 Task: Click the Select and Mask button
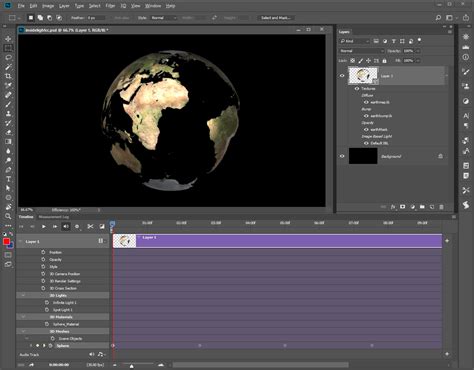[275, 18]
